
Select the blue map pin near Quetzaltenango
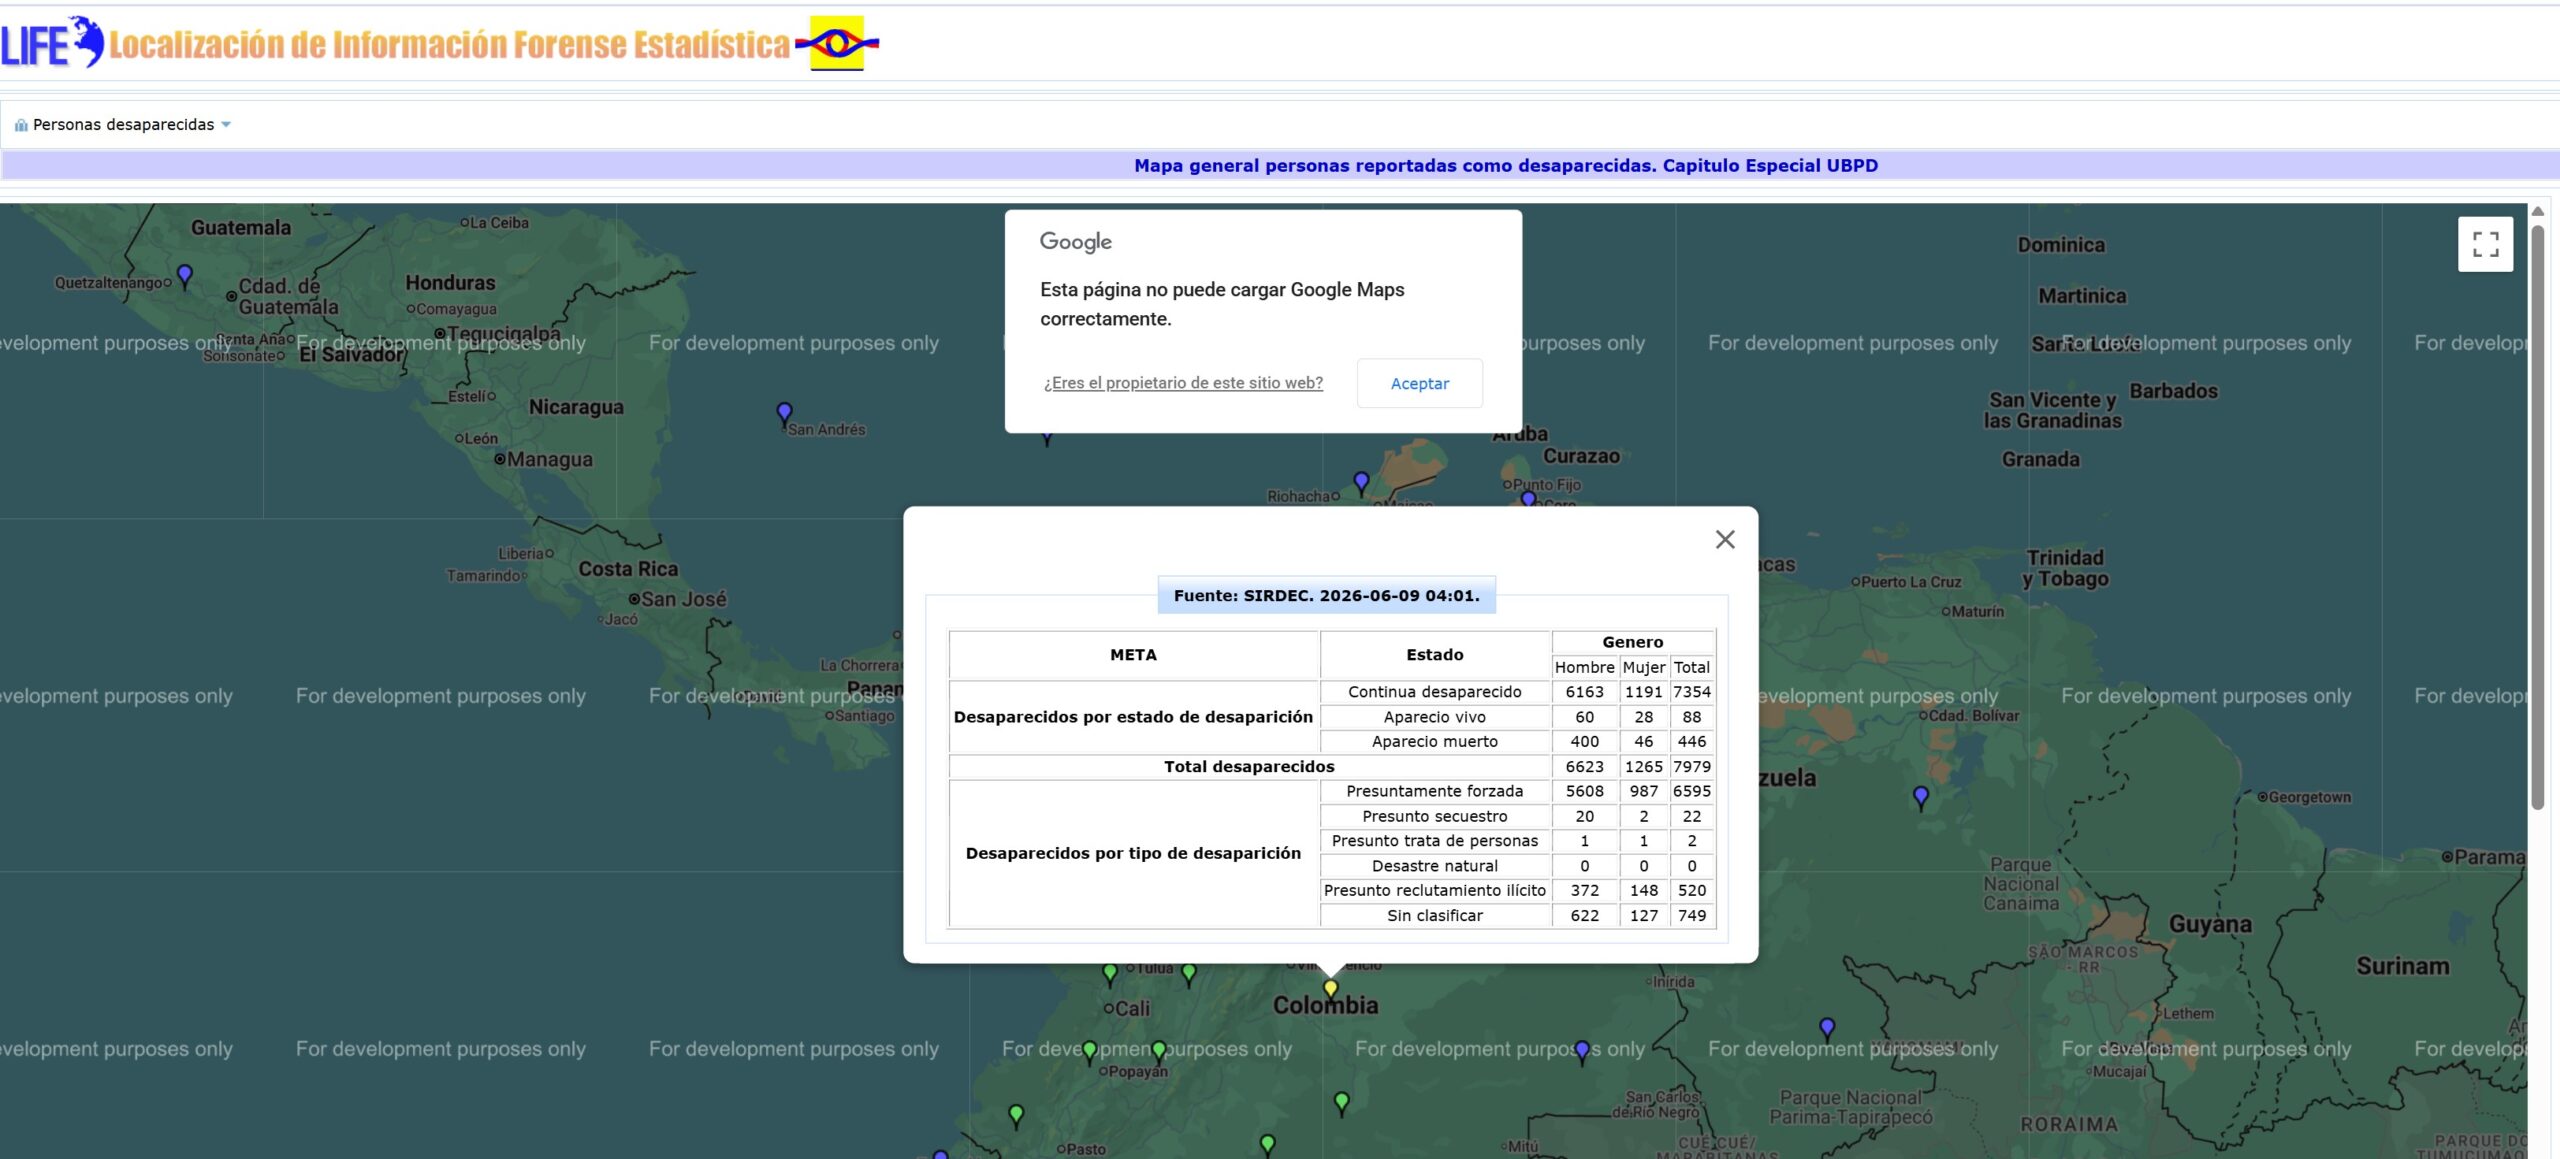pos(185,275)
